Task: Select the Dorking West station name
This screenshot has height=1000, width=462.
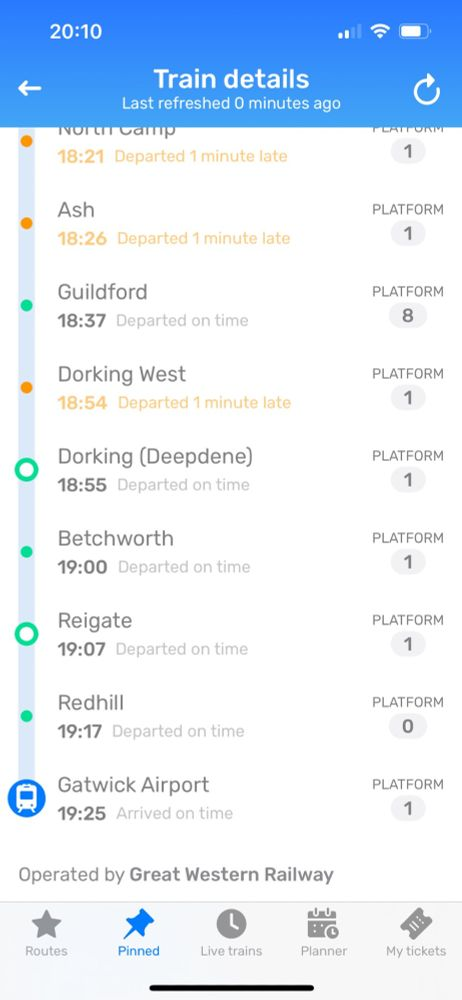Action: pyautogui.click(x=122, y=374)
